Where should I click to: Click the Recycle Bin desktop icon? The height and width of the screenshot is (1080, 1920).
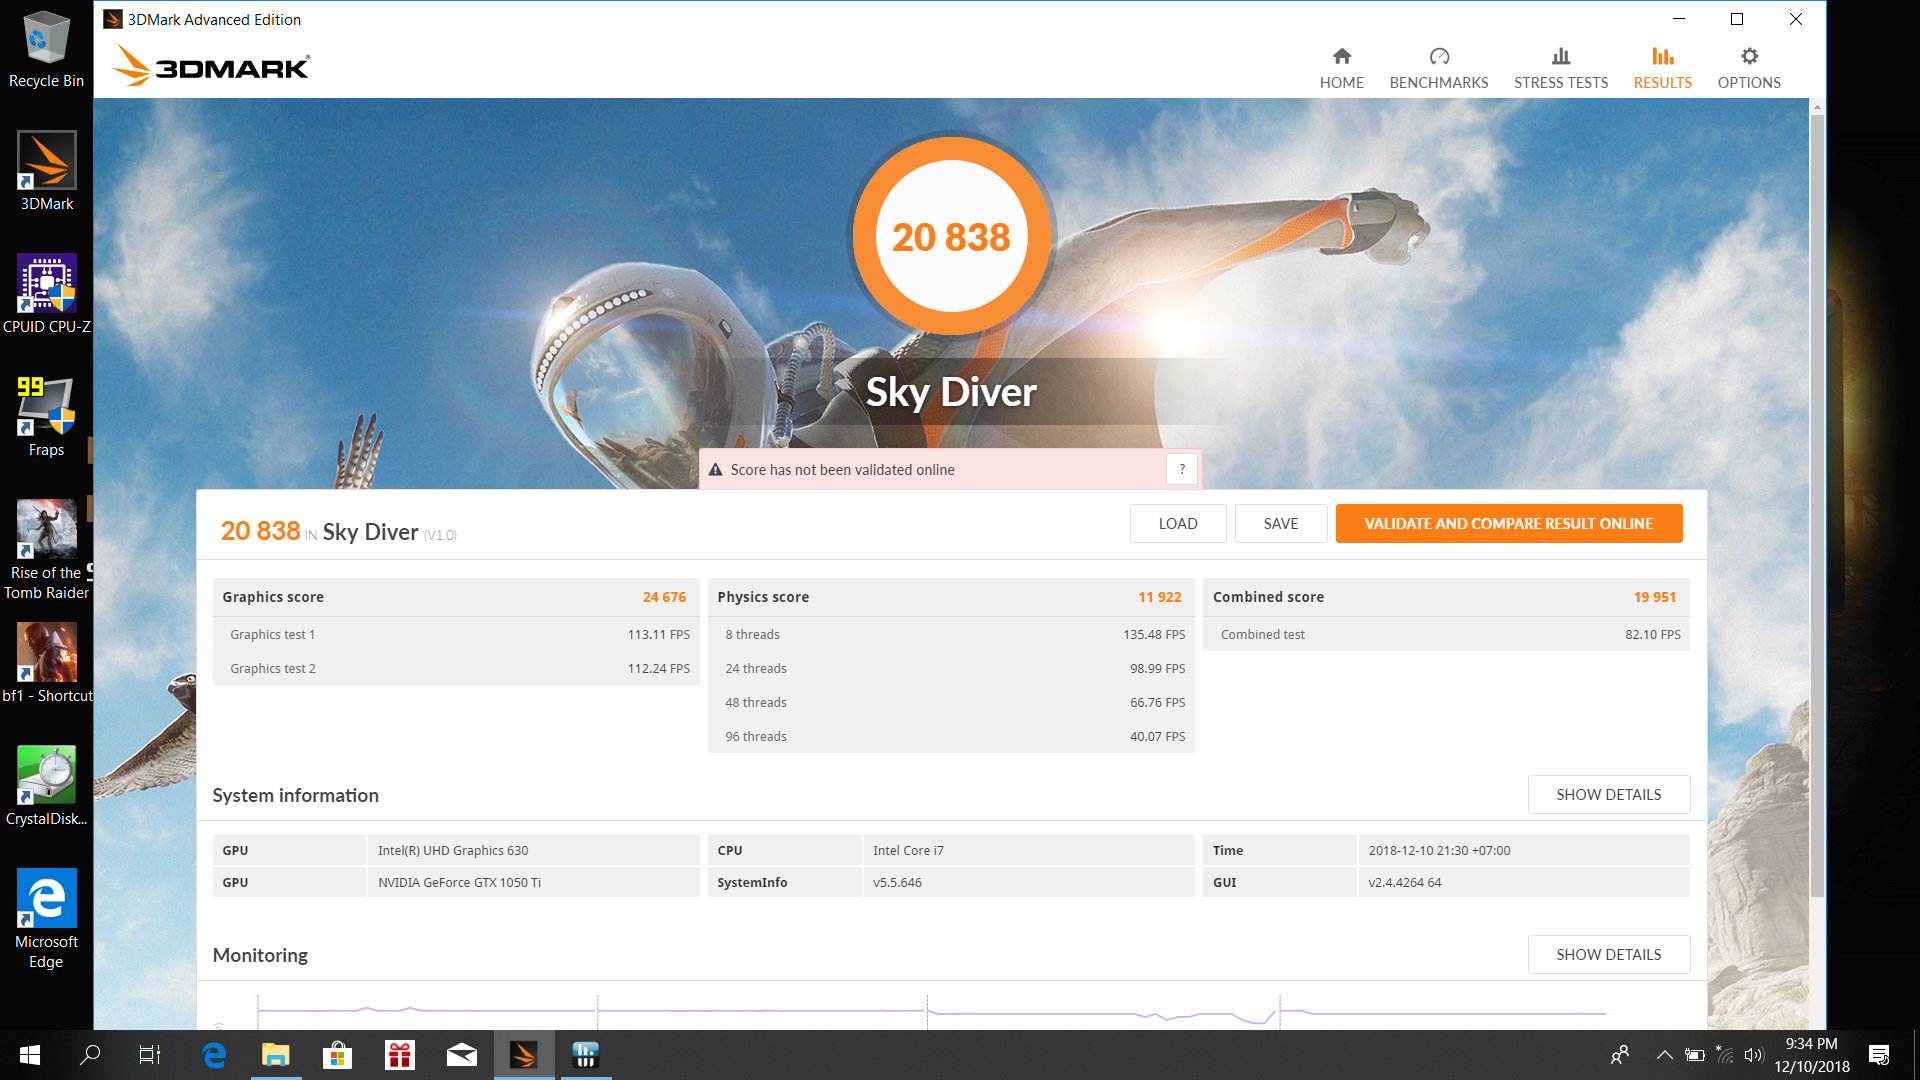tap(46, 50)
